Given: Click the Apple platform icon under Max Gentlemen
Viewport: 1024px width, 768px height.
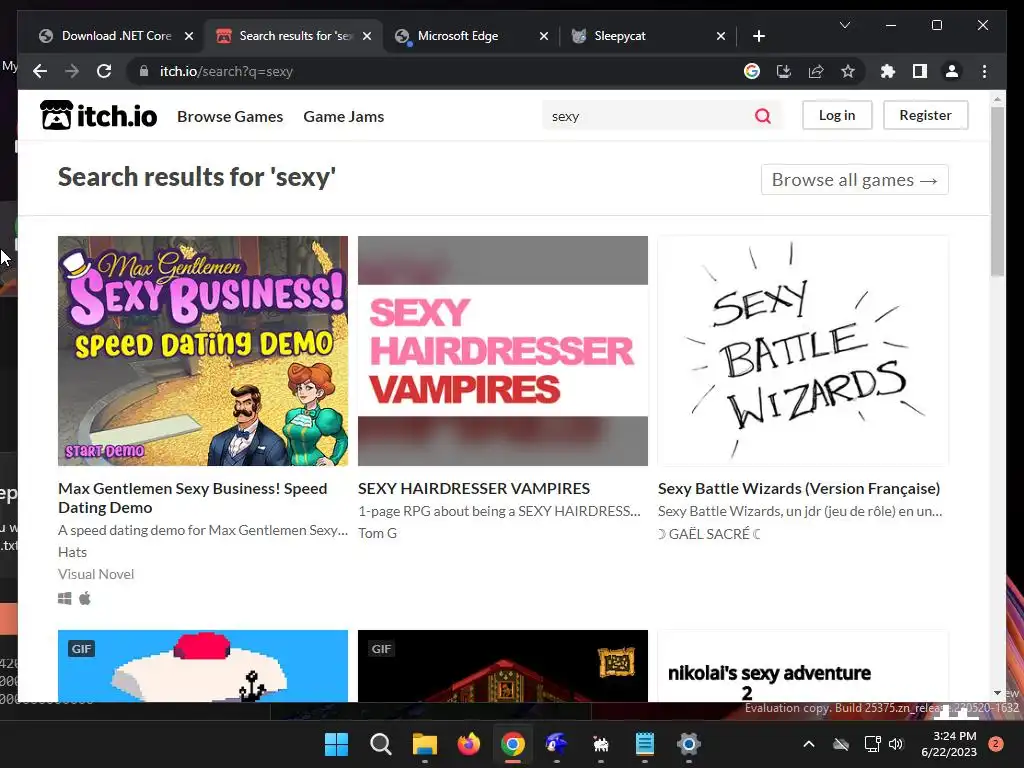Looking at the screenshot, I should point(85,598).
